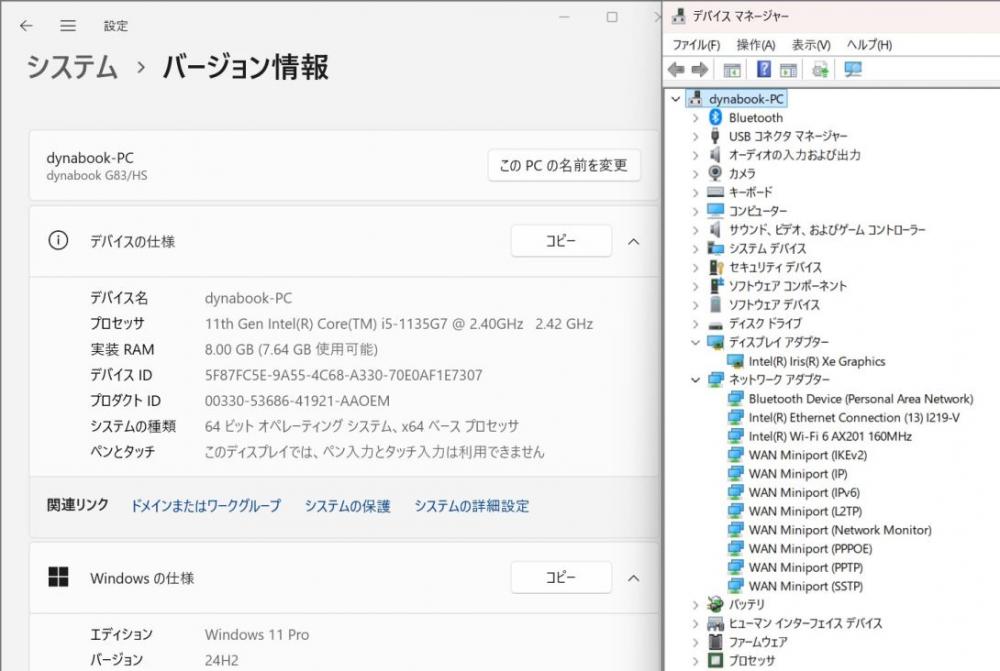
Task: Click the info icon next to デバイスの仕様
Action: click(x=58, y=240)
